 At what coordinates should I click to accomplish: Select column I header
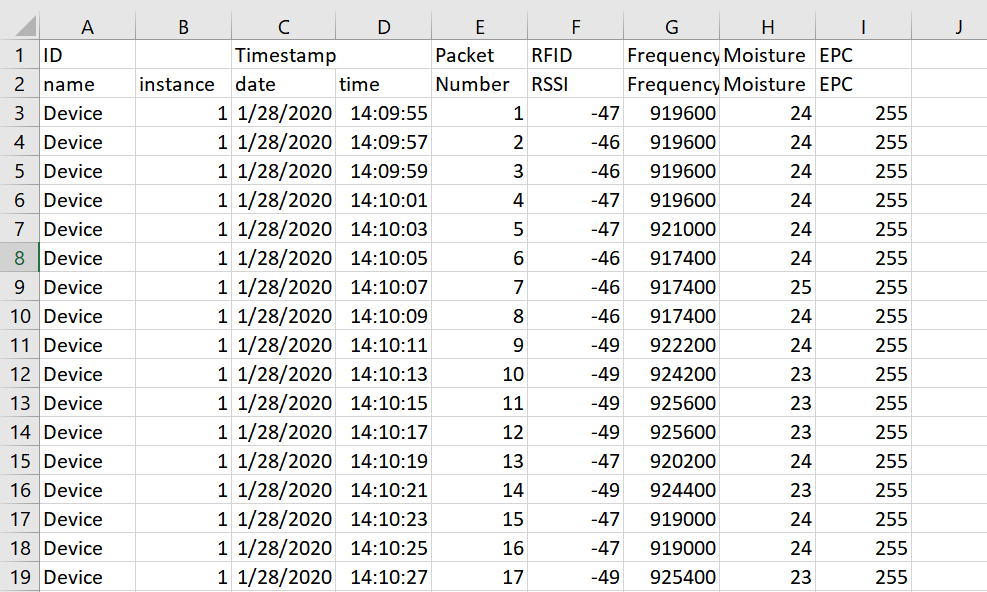[x=863, y=27]
